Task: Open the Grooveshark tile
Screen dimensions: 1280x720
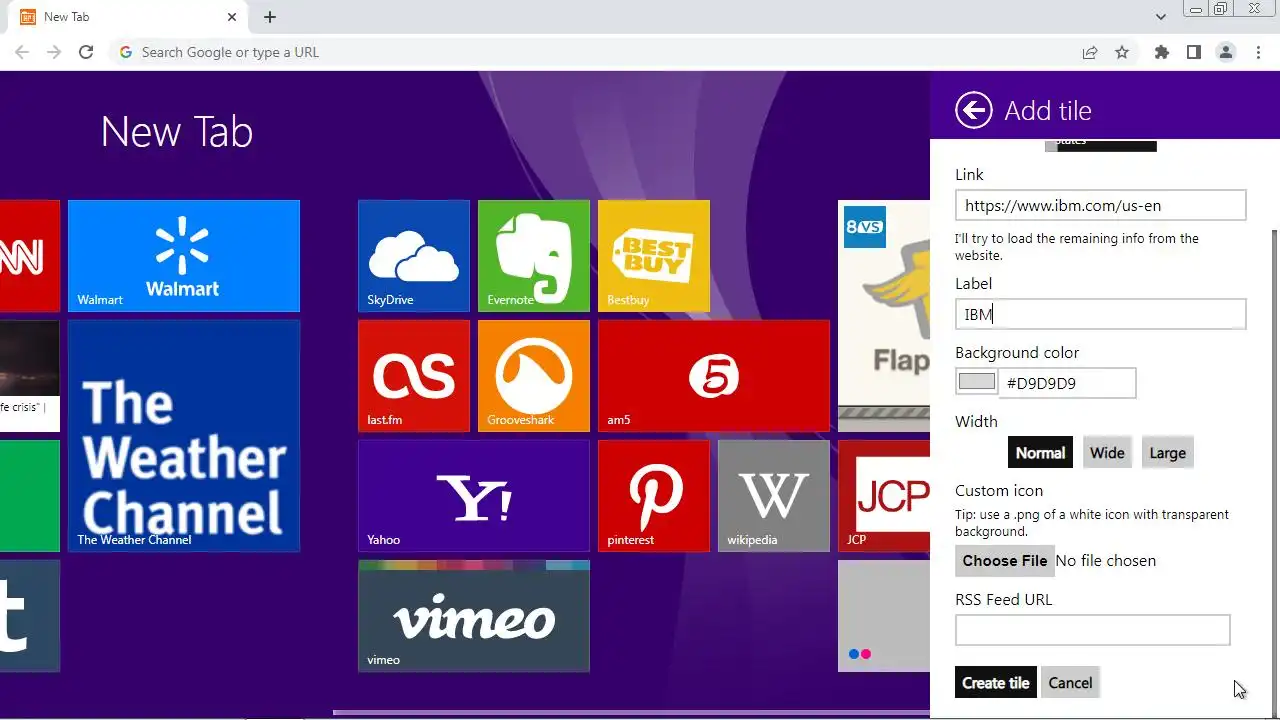Action: click(534, 376)
